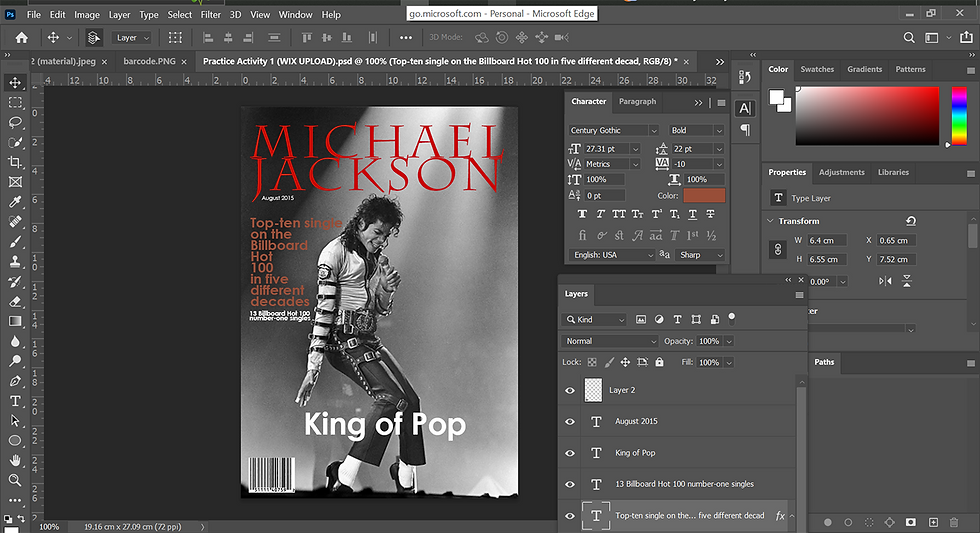Click the font size input field

point(605,148)
